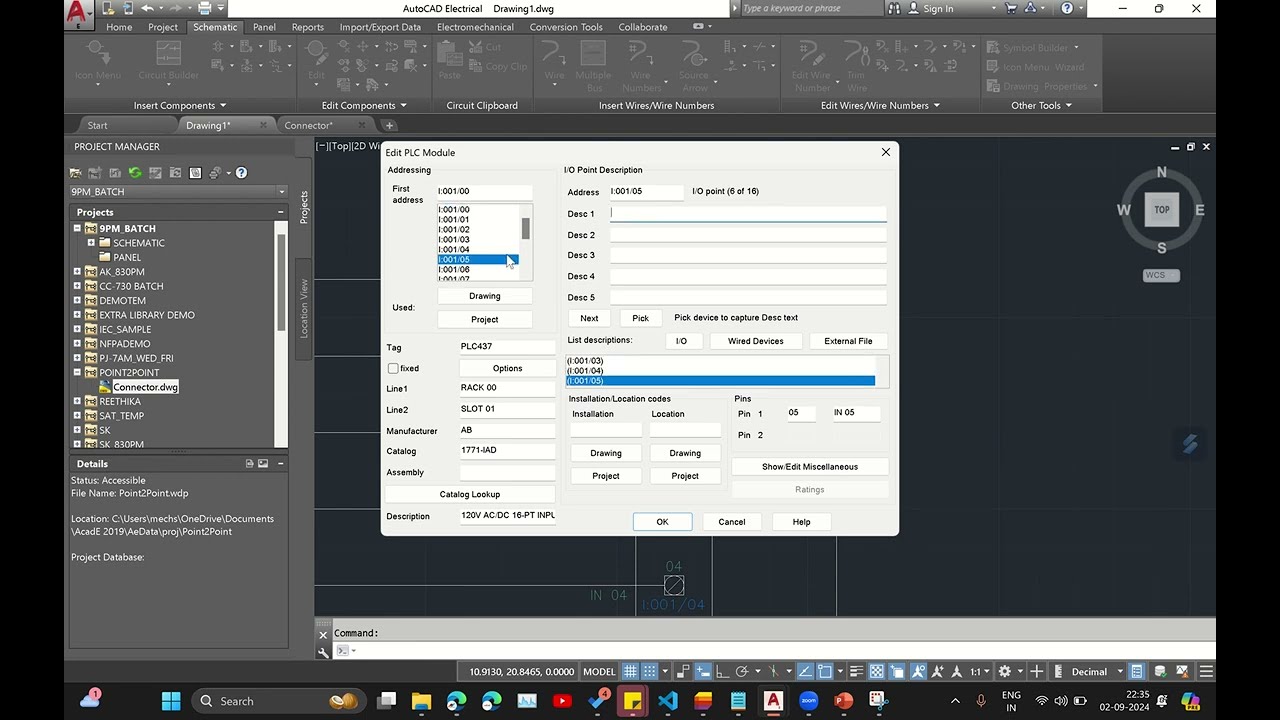Open the Reports ribbon tab
Viewport: 1280px width, 720px height.
pos(308,27)
